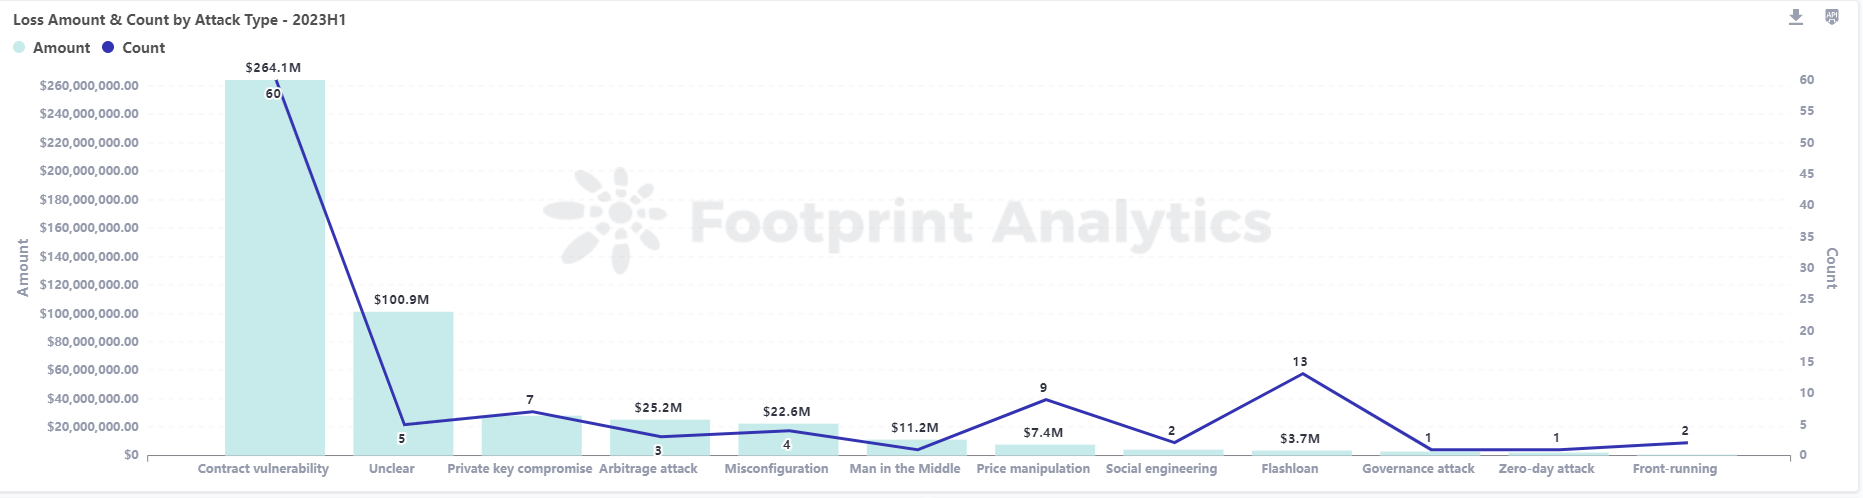Click the Governance attack axis label
The width and height of the screenshot is (1863, 498).
coord(1418,469)
